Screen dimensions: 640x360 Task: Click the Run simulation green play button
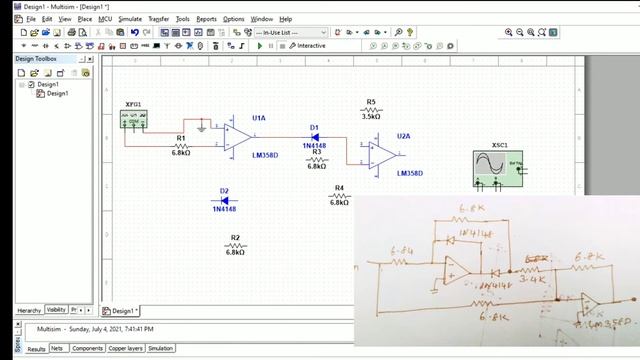point(260,46)
